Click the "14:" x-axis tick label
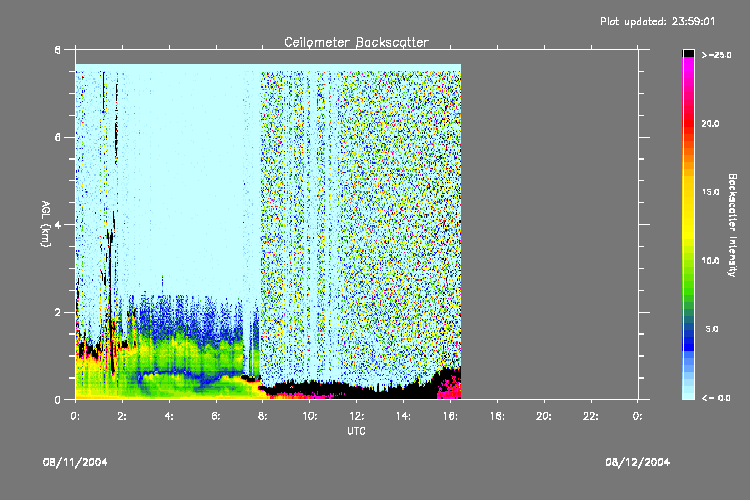 (403, 416)
